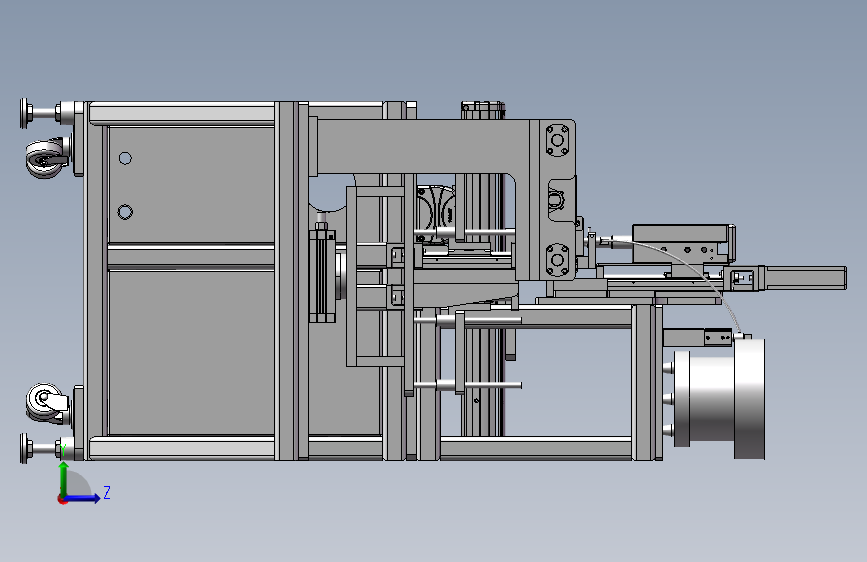
Task: Select the top horizontal aluminum profile beam
Action: (x=181, y=113)
